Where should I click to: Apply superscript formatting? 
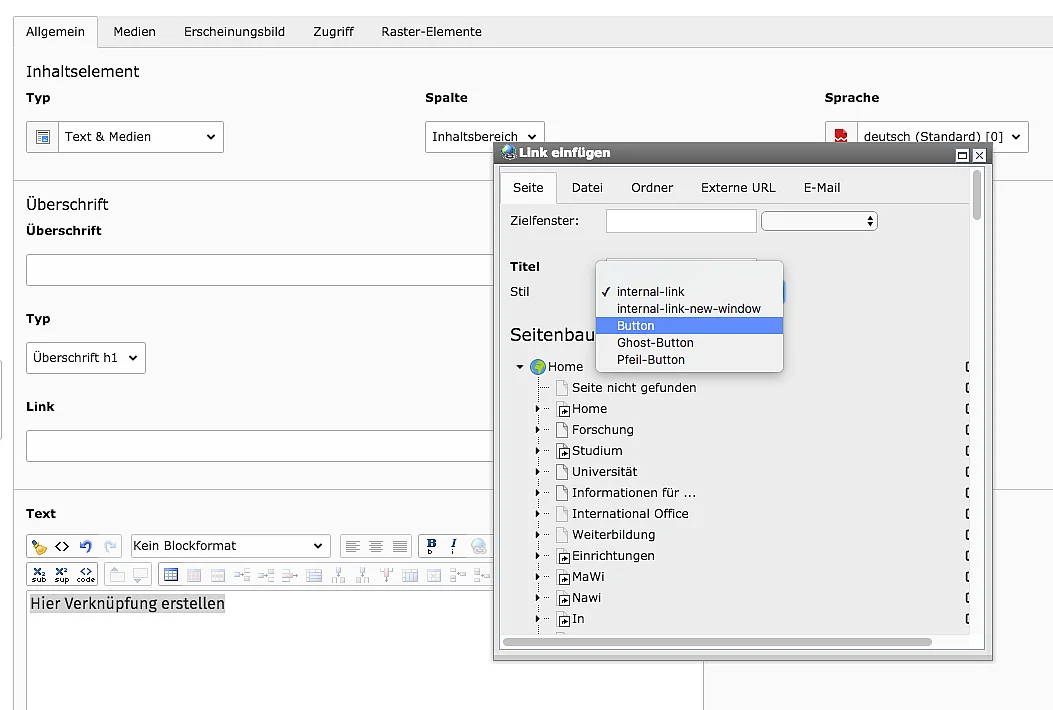pyautogui.click(x=62, y=574)
